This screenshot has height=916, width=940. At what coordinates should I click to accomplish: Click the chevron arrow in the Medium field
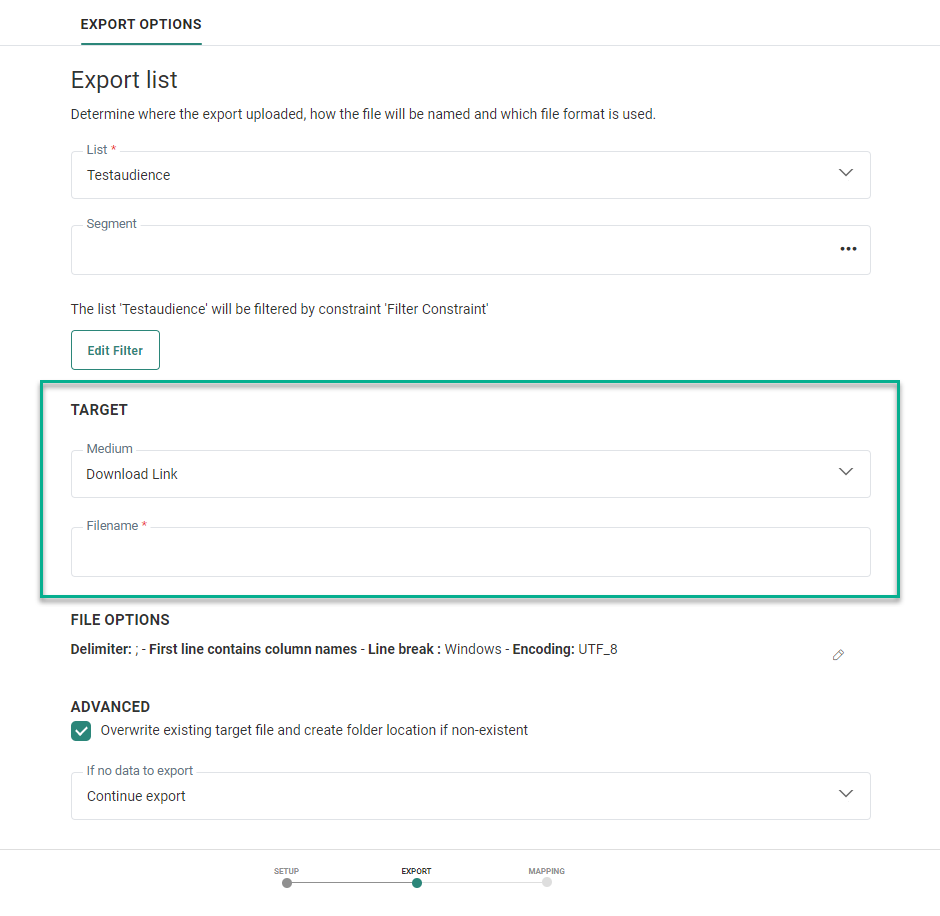pos(846,472)
